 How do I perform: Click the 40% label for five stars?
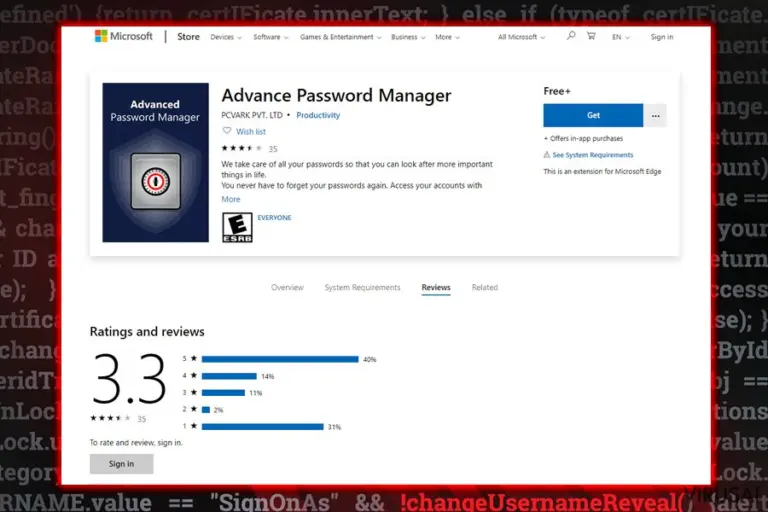(x=370, y=360)
